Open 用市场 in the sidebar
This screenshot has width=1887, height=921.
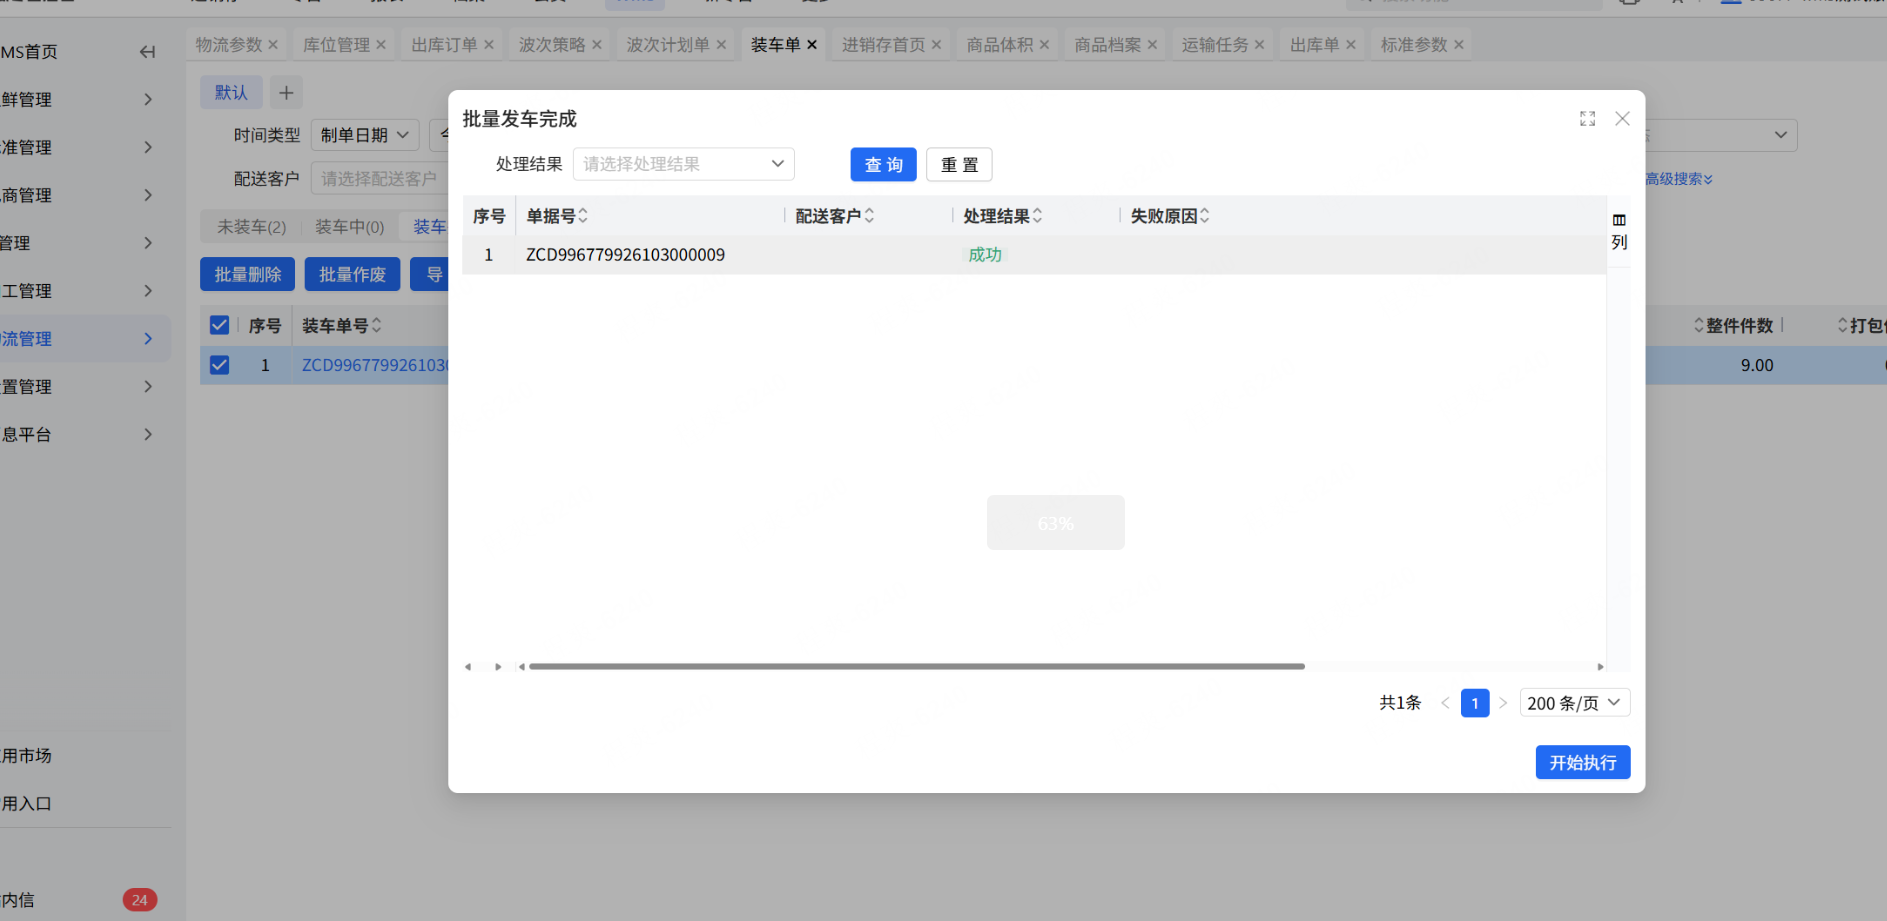(x=27, y=756)
